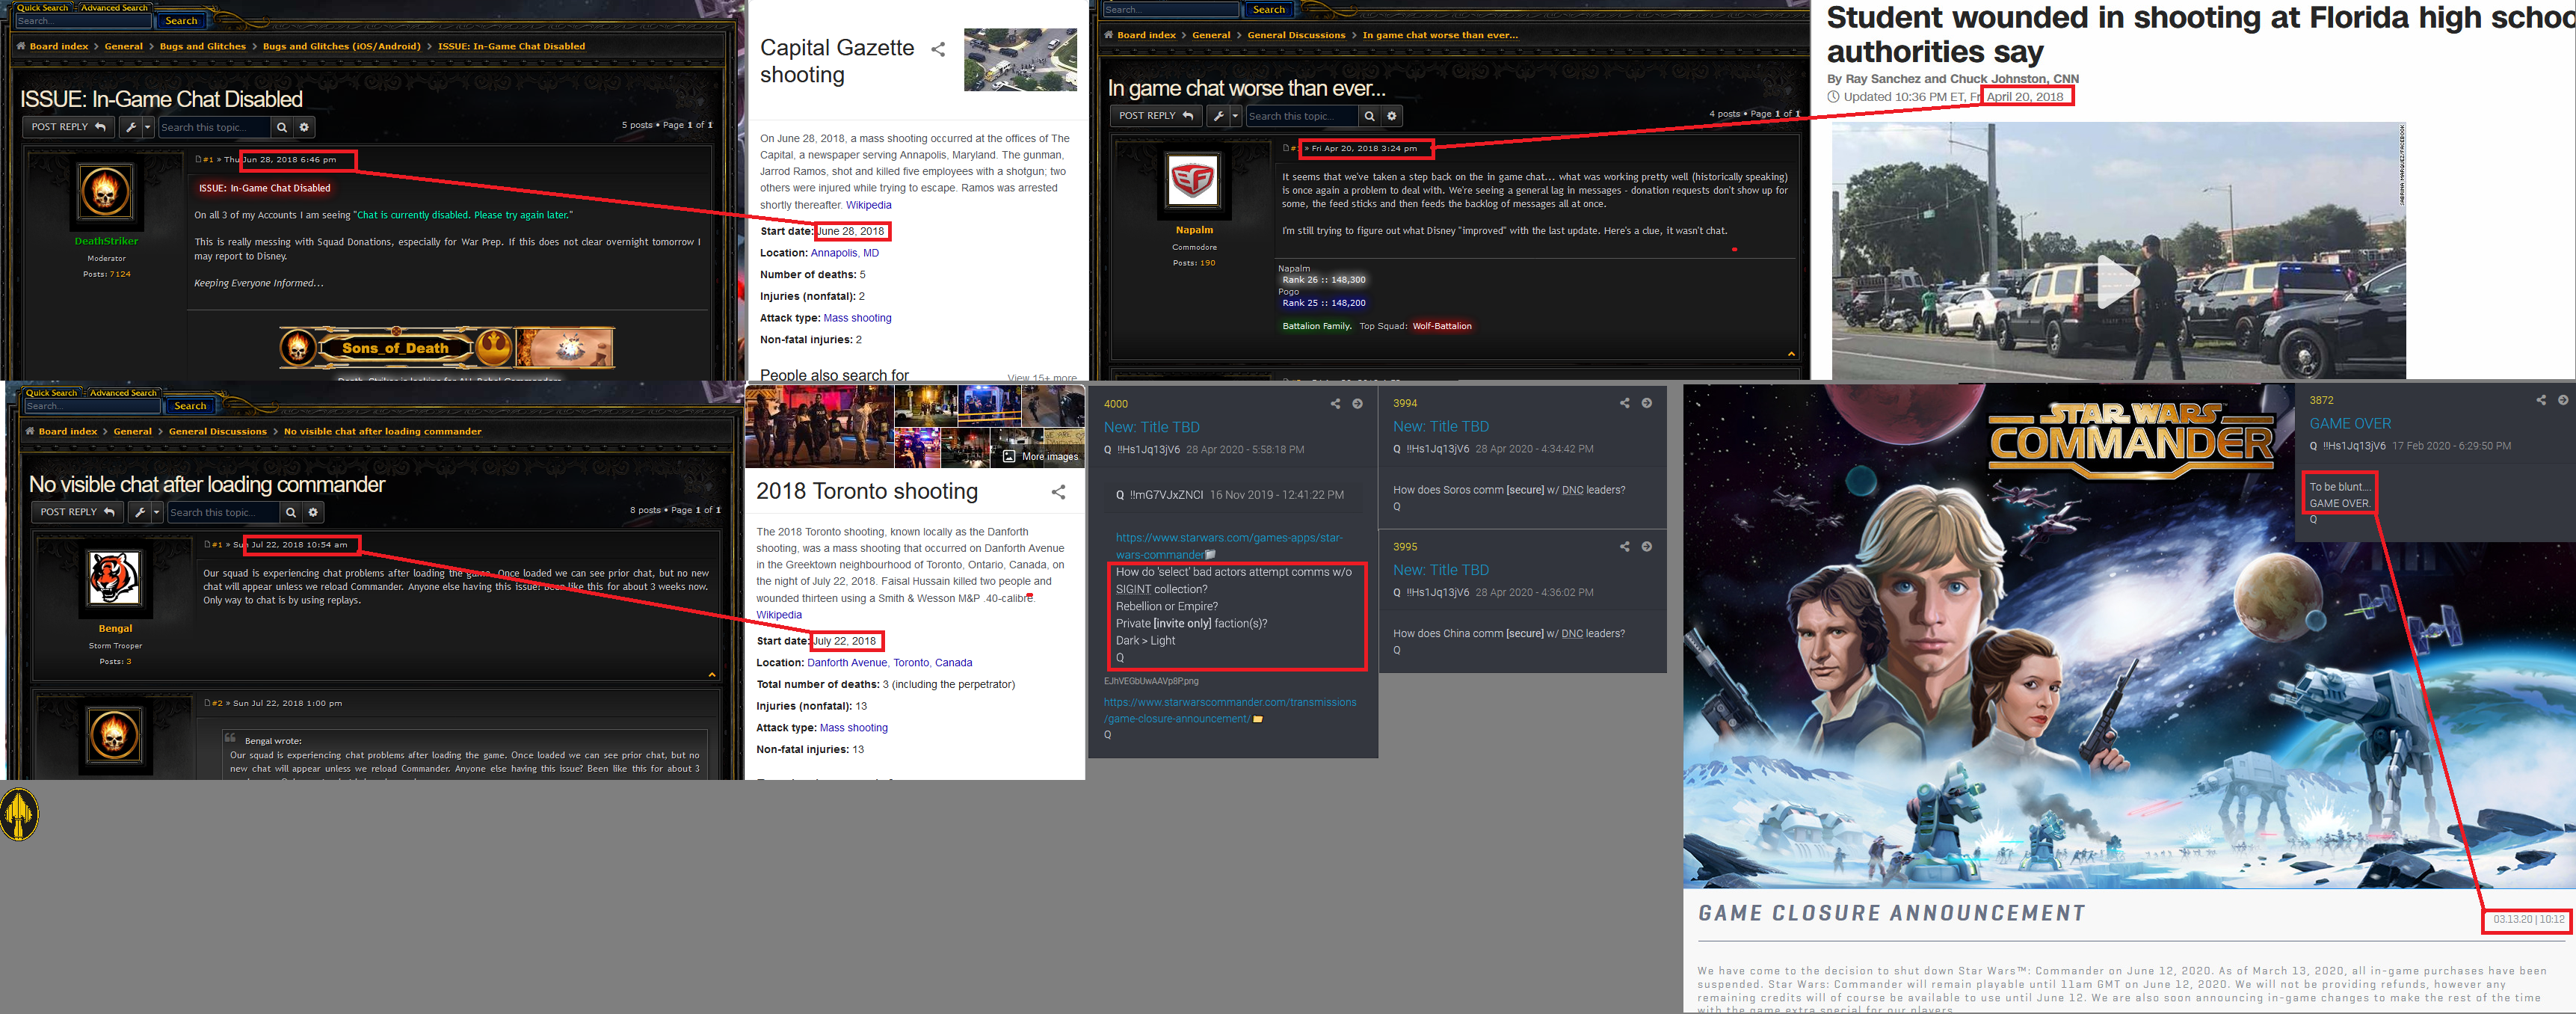Screen dimensions: 2576x1014
Task: Click the gear icon in 'ISSUE: In-Game Chat Disabled' topic toolbar
Action: pyautogui.click(x=305, y=127)
